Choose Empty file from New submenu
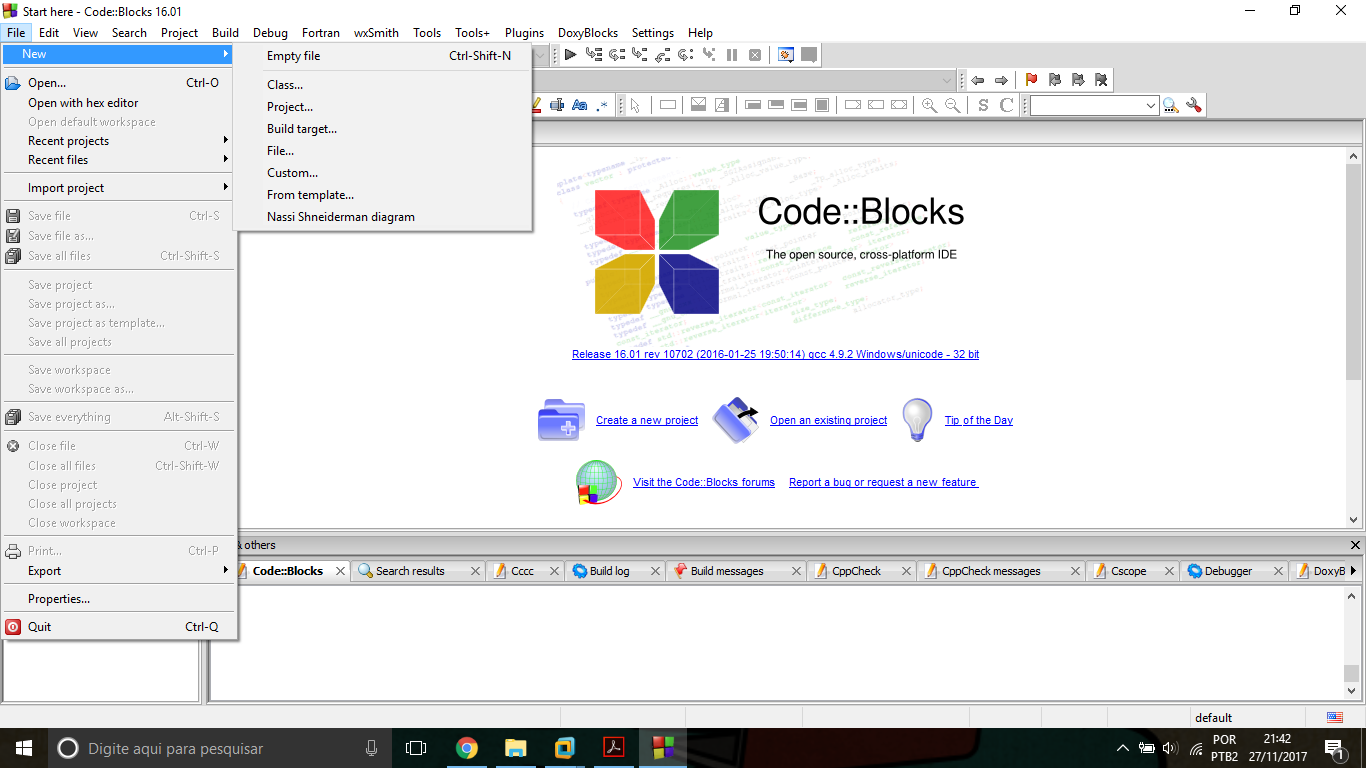Image resolution: width=1366 pixels, height=768 pixels. pyautogui.click(x=382, y=56)
